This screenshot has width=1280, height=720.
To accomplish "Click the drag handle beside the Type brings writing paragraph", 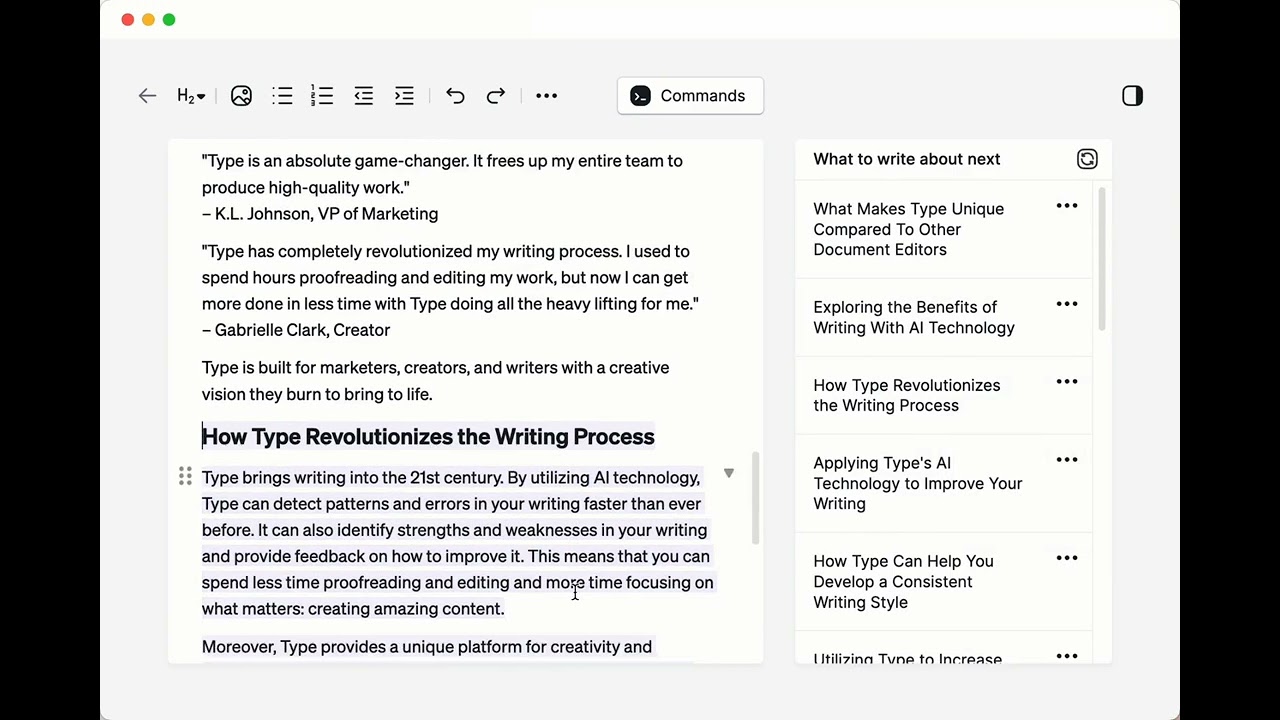I will coord(185,476).
